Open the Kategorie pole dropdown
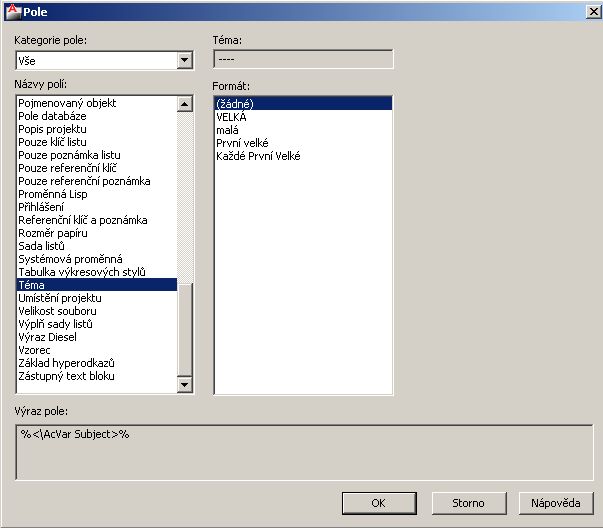This screenshot has height=528, width=603. [x=184, y=60]
